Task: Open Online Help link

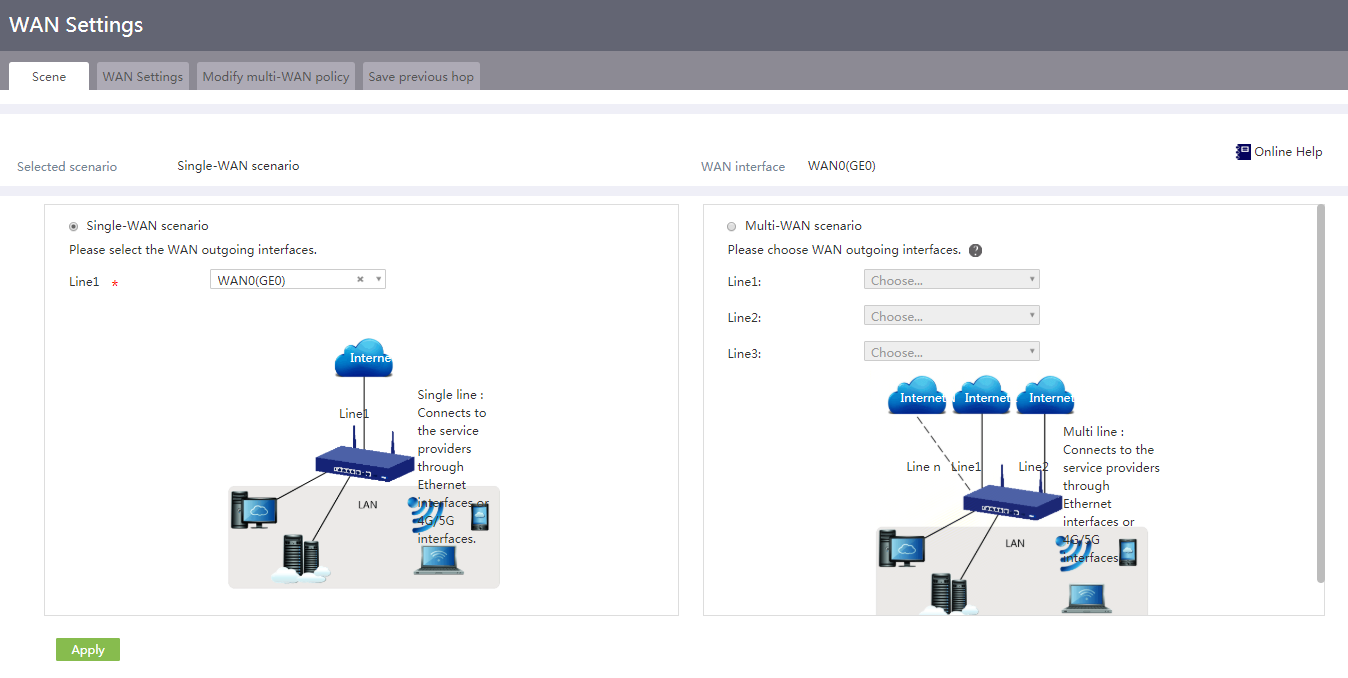Action: point(1288,152)
